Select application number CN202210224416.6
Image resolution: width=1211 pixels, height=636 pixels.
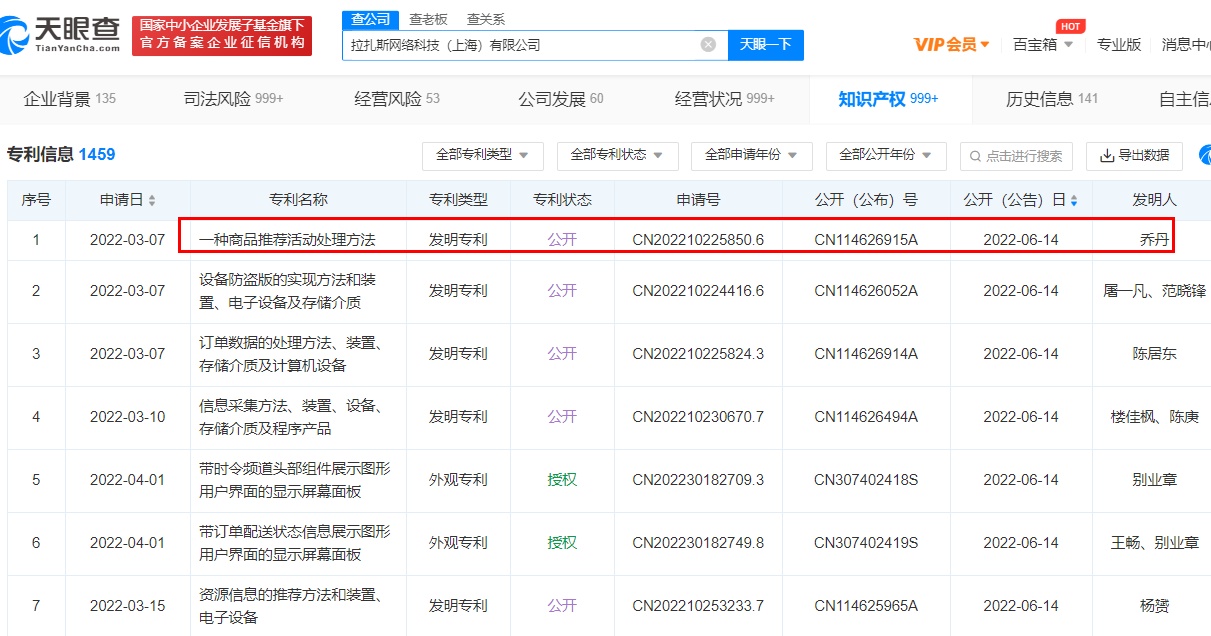(x=698, y=291)
